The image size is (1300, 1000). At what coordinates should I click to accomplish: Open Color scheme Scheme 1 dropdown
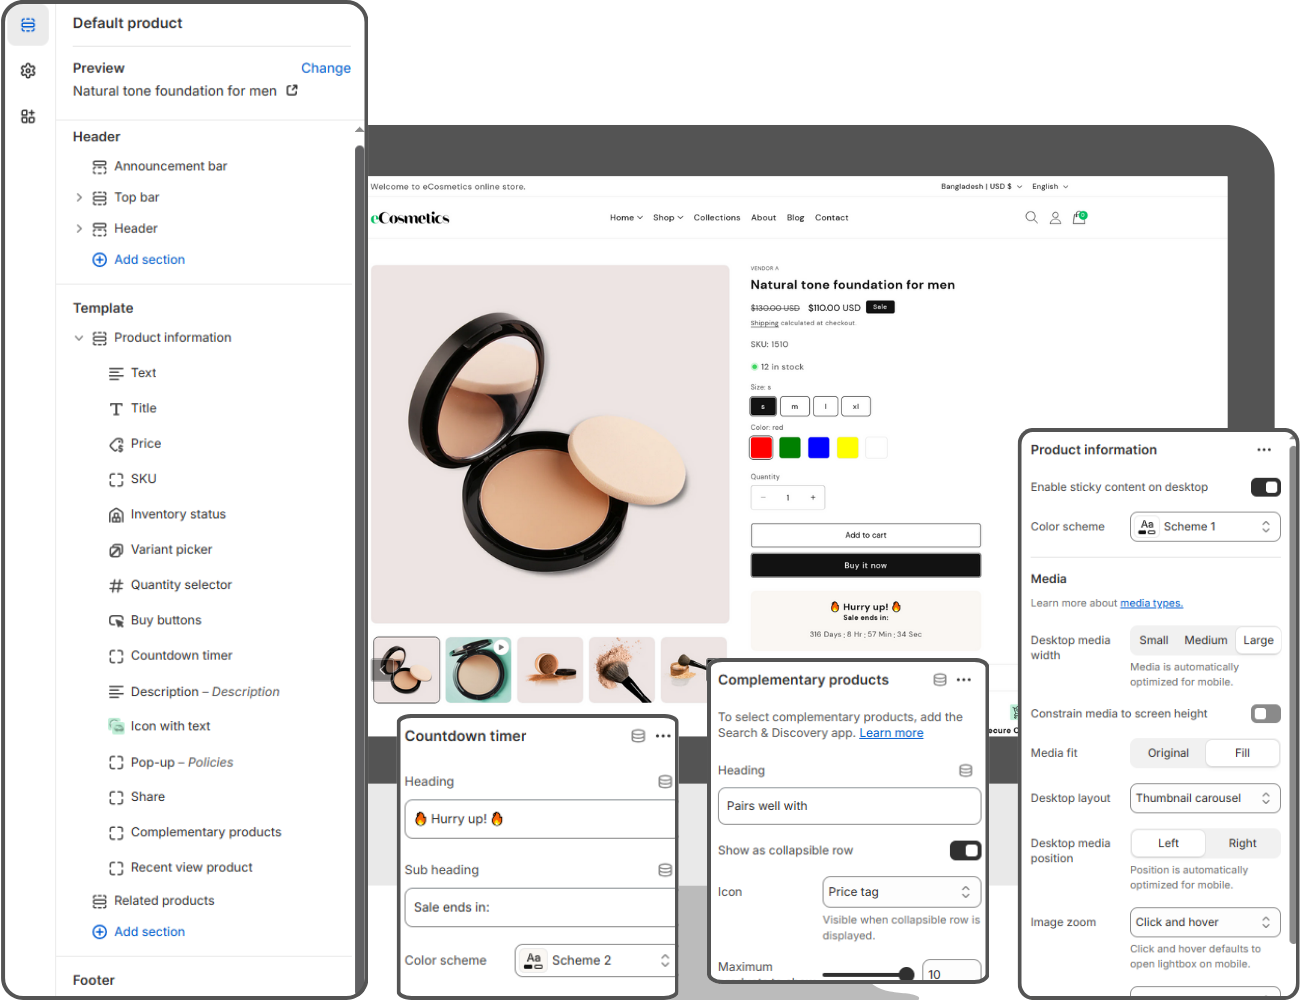pos(1205,527)
